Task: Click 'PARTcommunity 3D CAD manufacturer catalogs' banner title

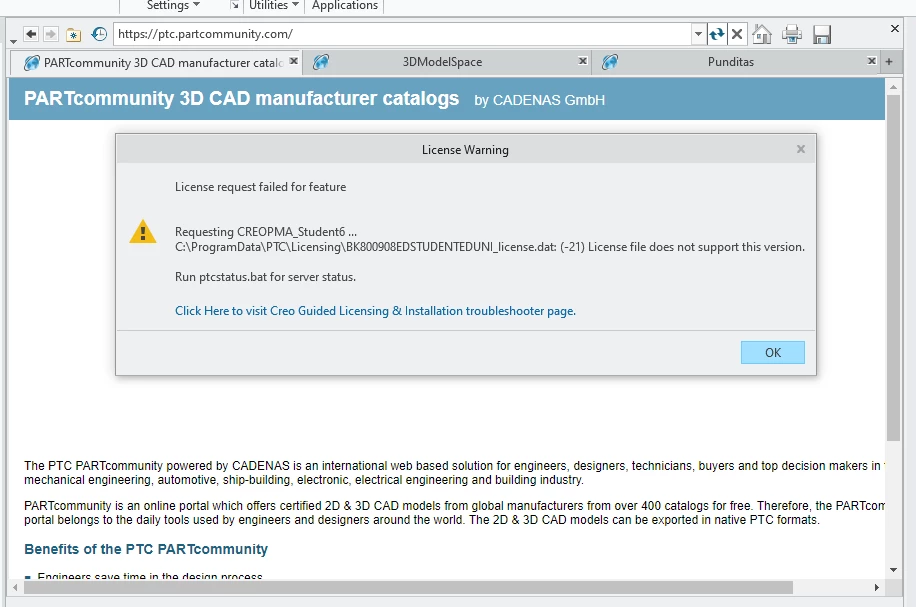Action: pyautogui.click(x=241, y=98)
